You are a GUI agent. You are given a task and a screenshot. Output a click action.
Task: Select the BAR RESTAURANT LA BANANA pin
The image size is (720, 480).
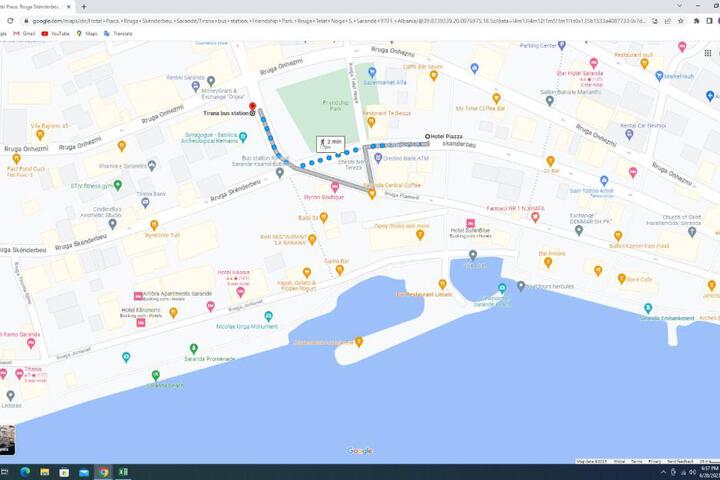tap(312, 239)
